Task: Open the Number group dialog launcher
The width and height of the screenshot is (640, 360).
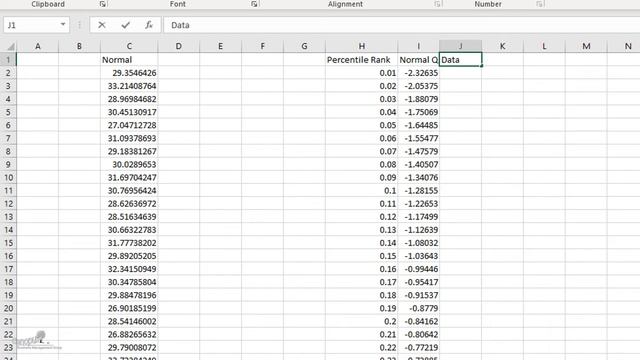Action: (539, 4)
